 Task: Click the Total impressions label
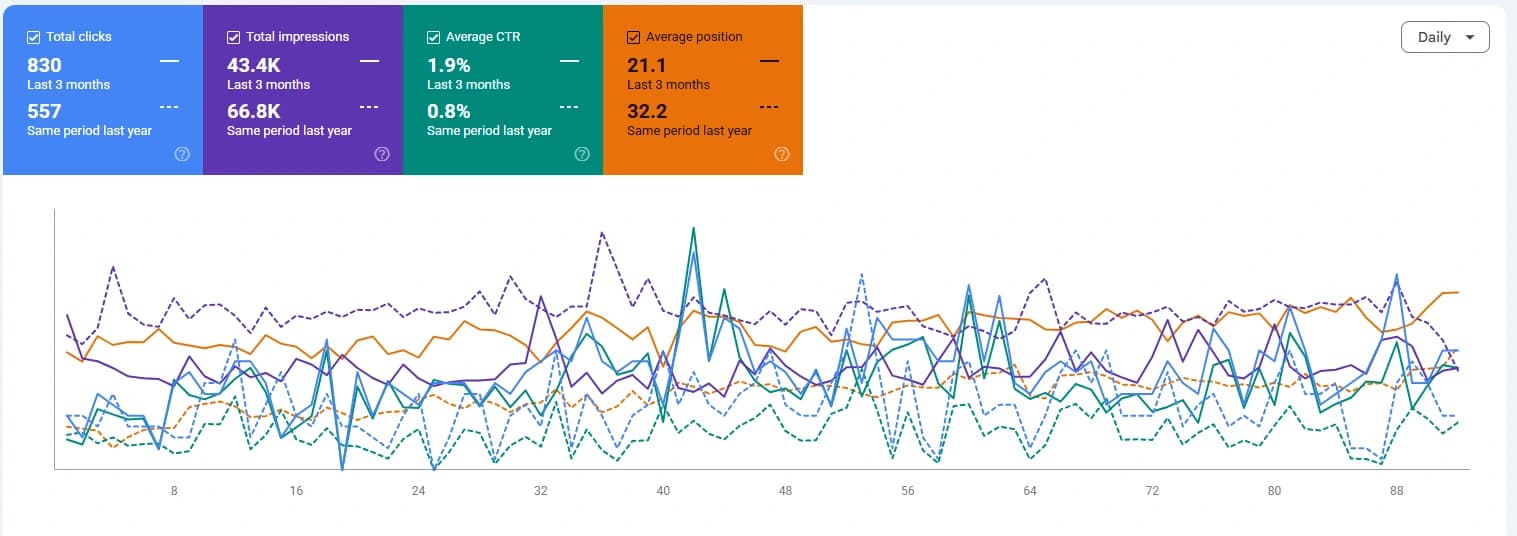point(298,37)
